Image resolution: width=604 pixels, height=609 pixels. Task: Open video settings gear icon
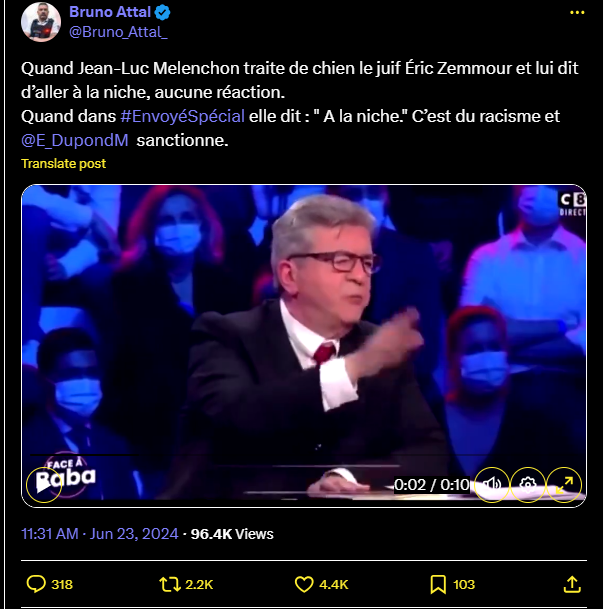point(527,484)
